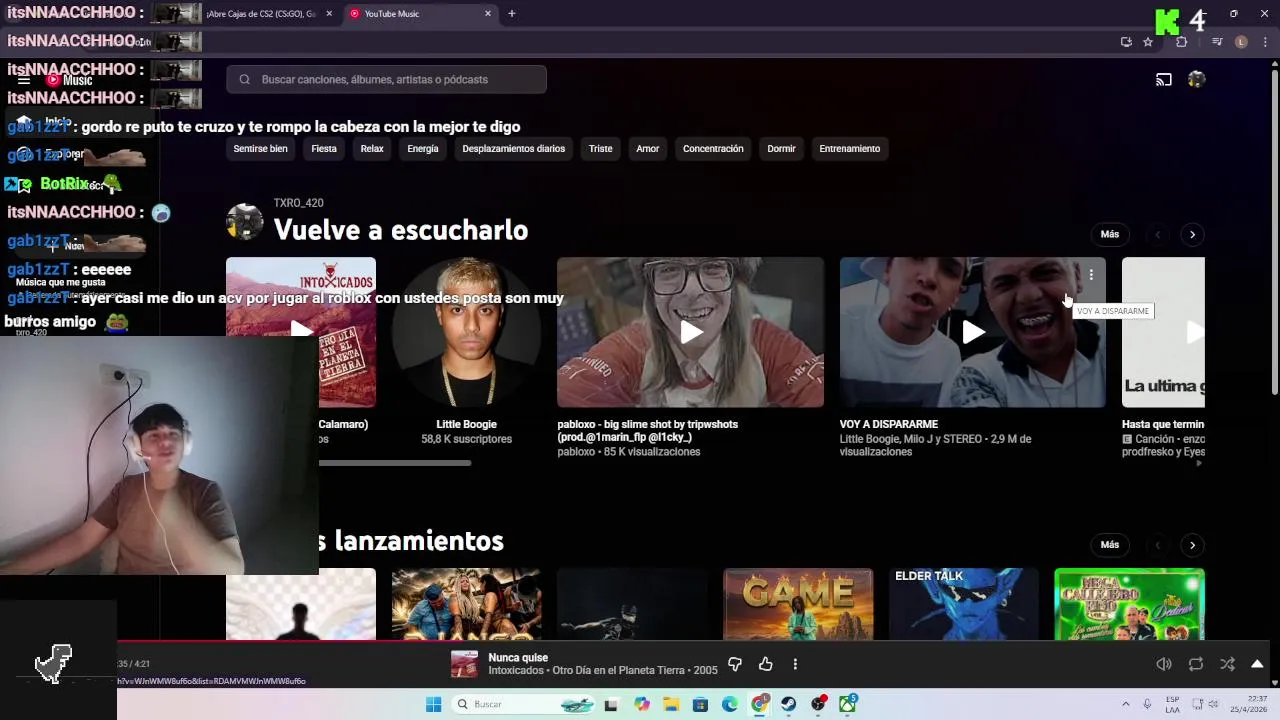The width and height of the screenshot is (1280, 720).
Task: Select the Fiesta mood chip
Action: 324,148
